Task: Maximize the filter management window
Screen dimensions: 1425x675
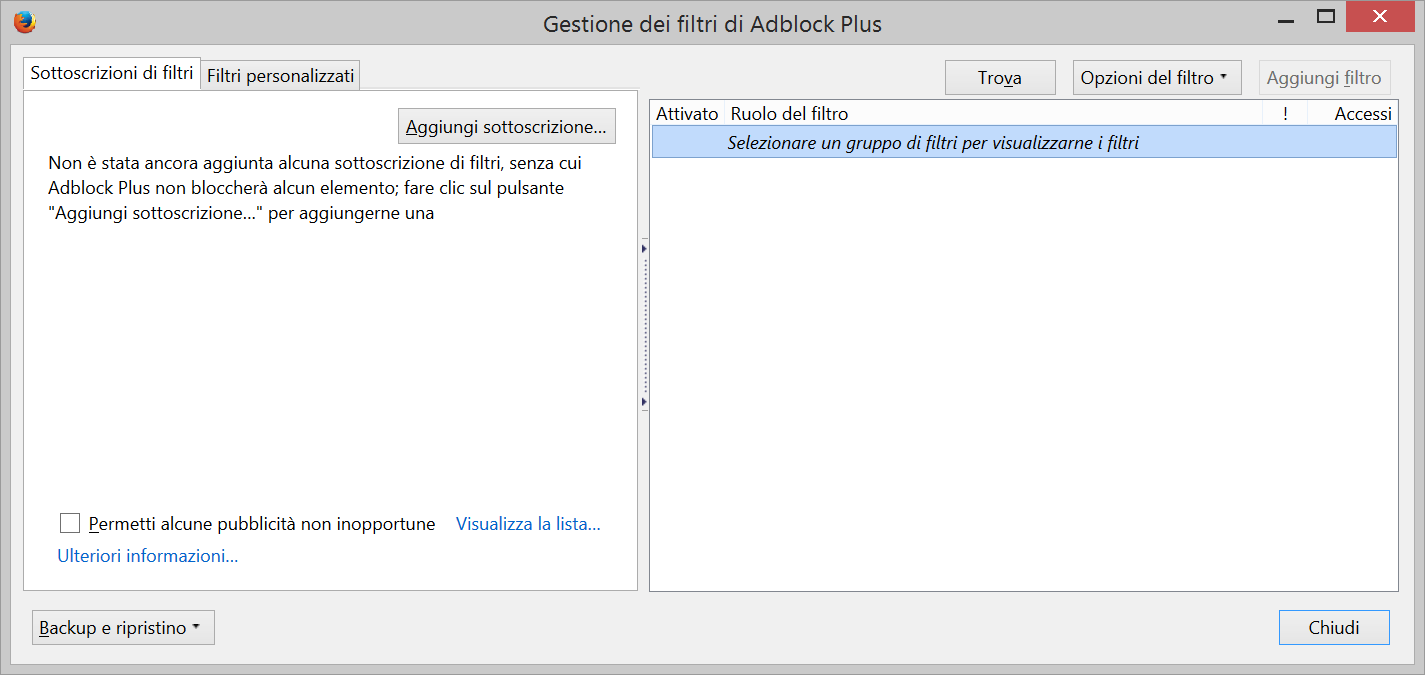Action: [x=1326, y=16]
